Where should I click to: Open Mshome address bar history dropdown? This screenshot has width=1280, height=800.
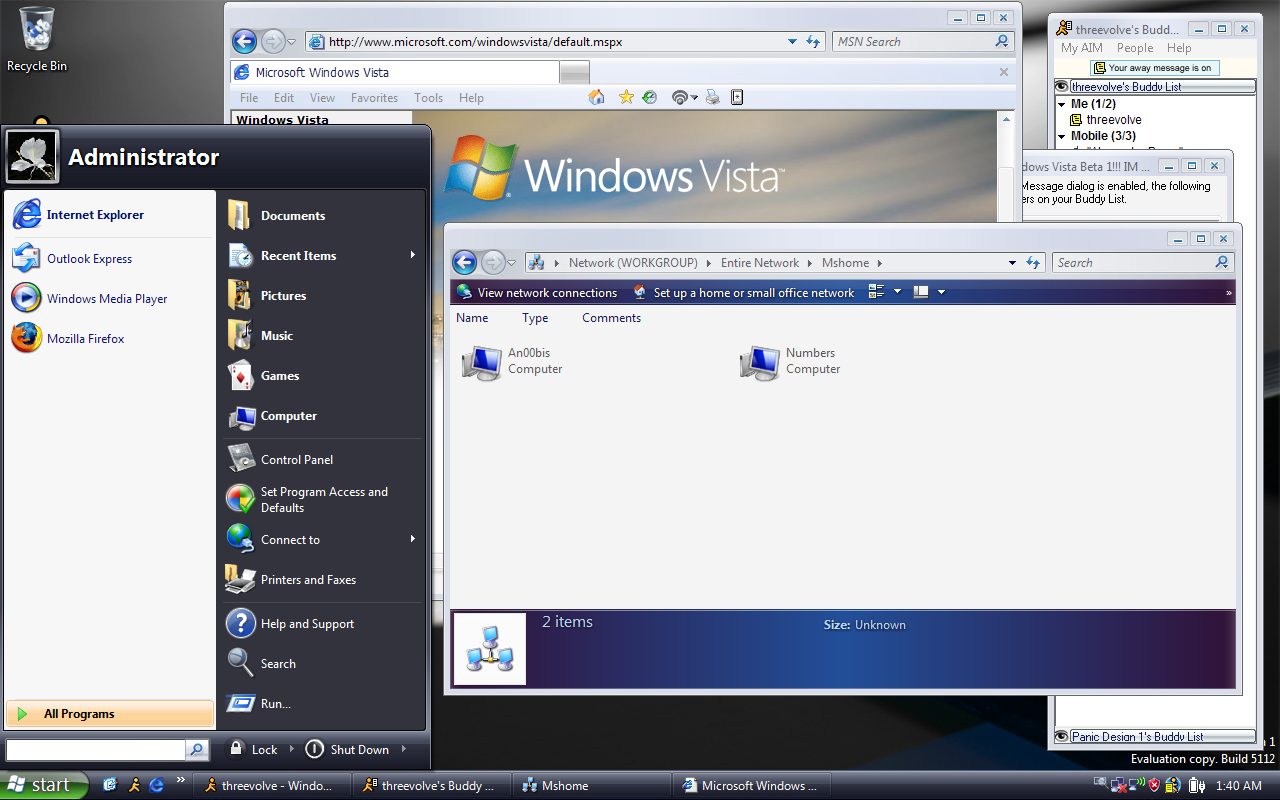[x=1012, y=262]
